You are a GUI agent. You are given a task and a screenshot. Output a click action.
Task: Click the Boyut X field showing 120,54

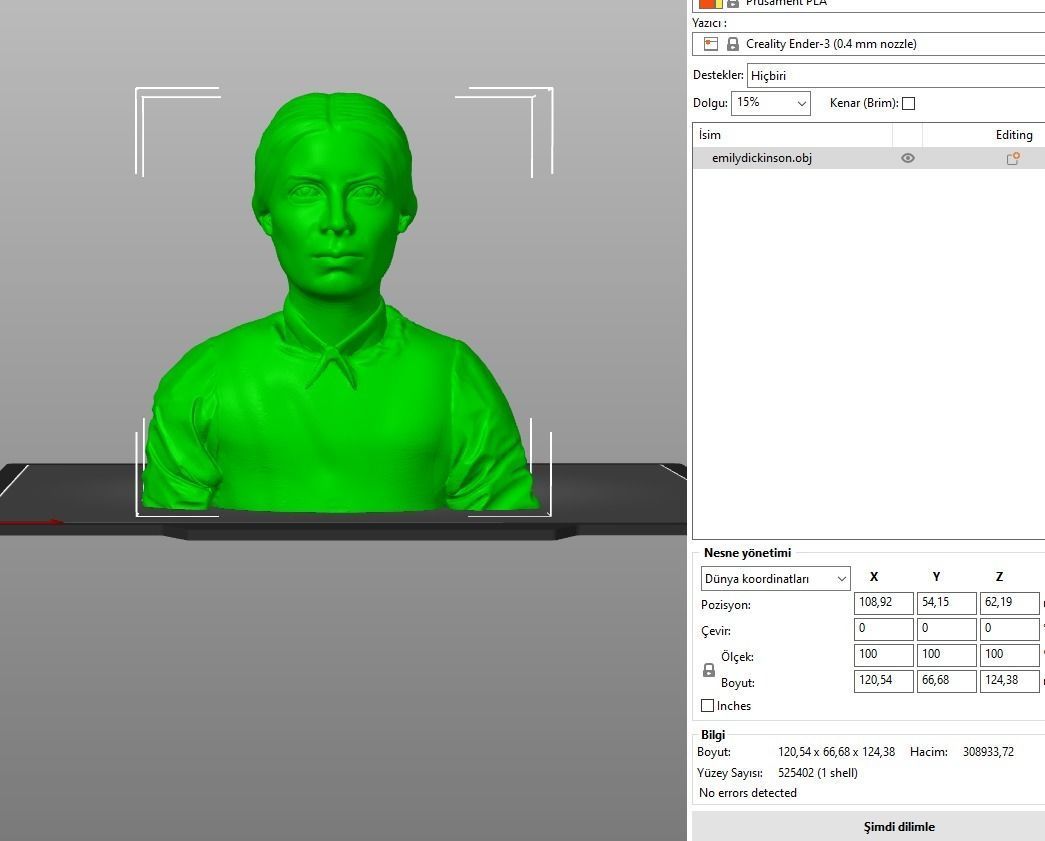884,681
